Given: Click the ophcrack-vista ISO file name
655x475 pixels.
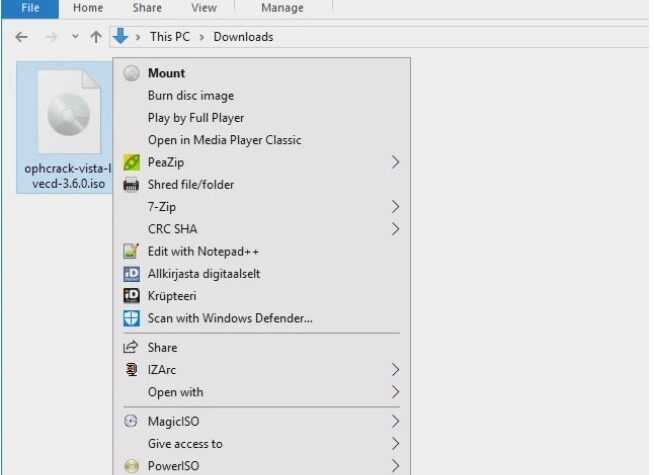Looking at the screenshot, I should click(x=68, y=176).
